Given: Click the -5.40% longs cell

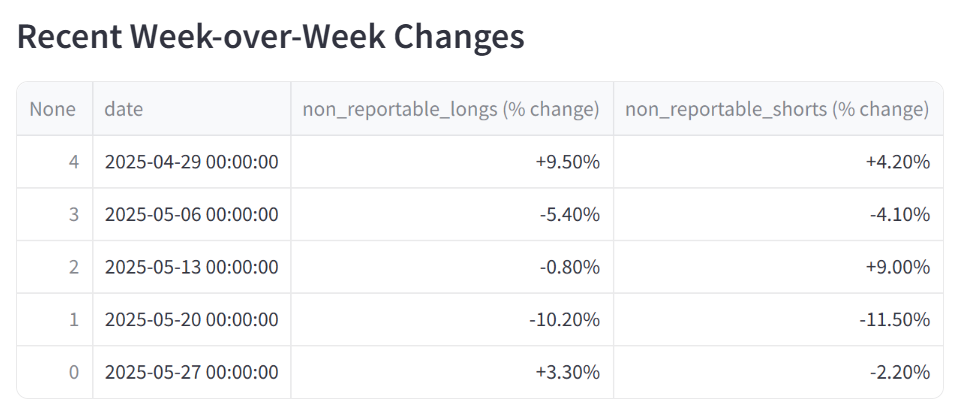Looking at the screenshot, I should [452, 214].
